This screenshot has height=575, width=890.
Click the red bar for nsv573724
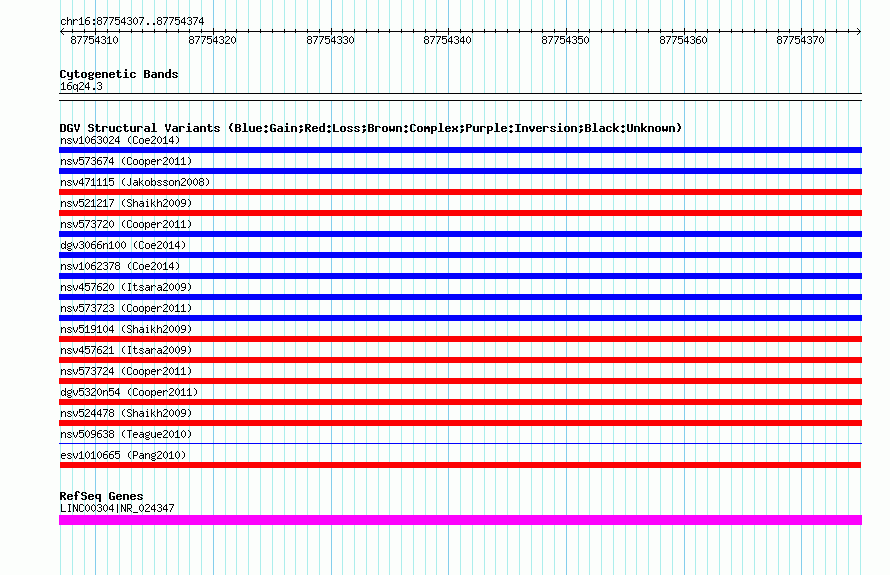460,381
